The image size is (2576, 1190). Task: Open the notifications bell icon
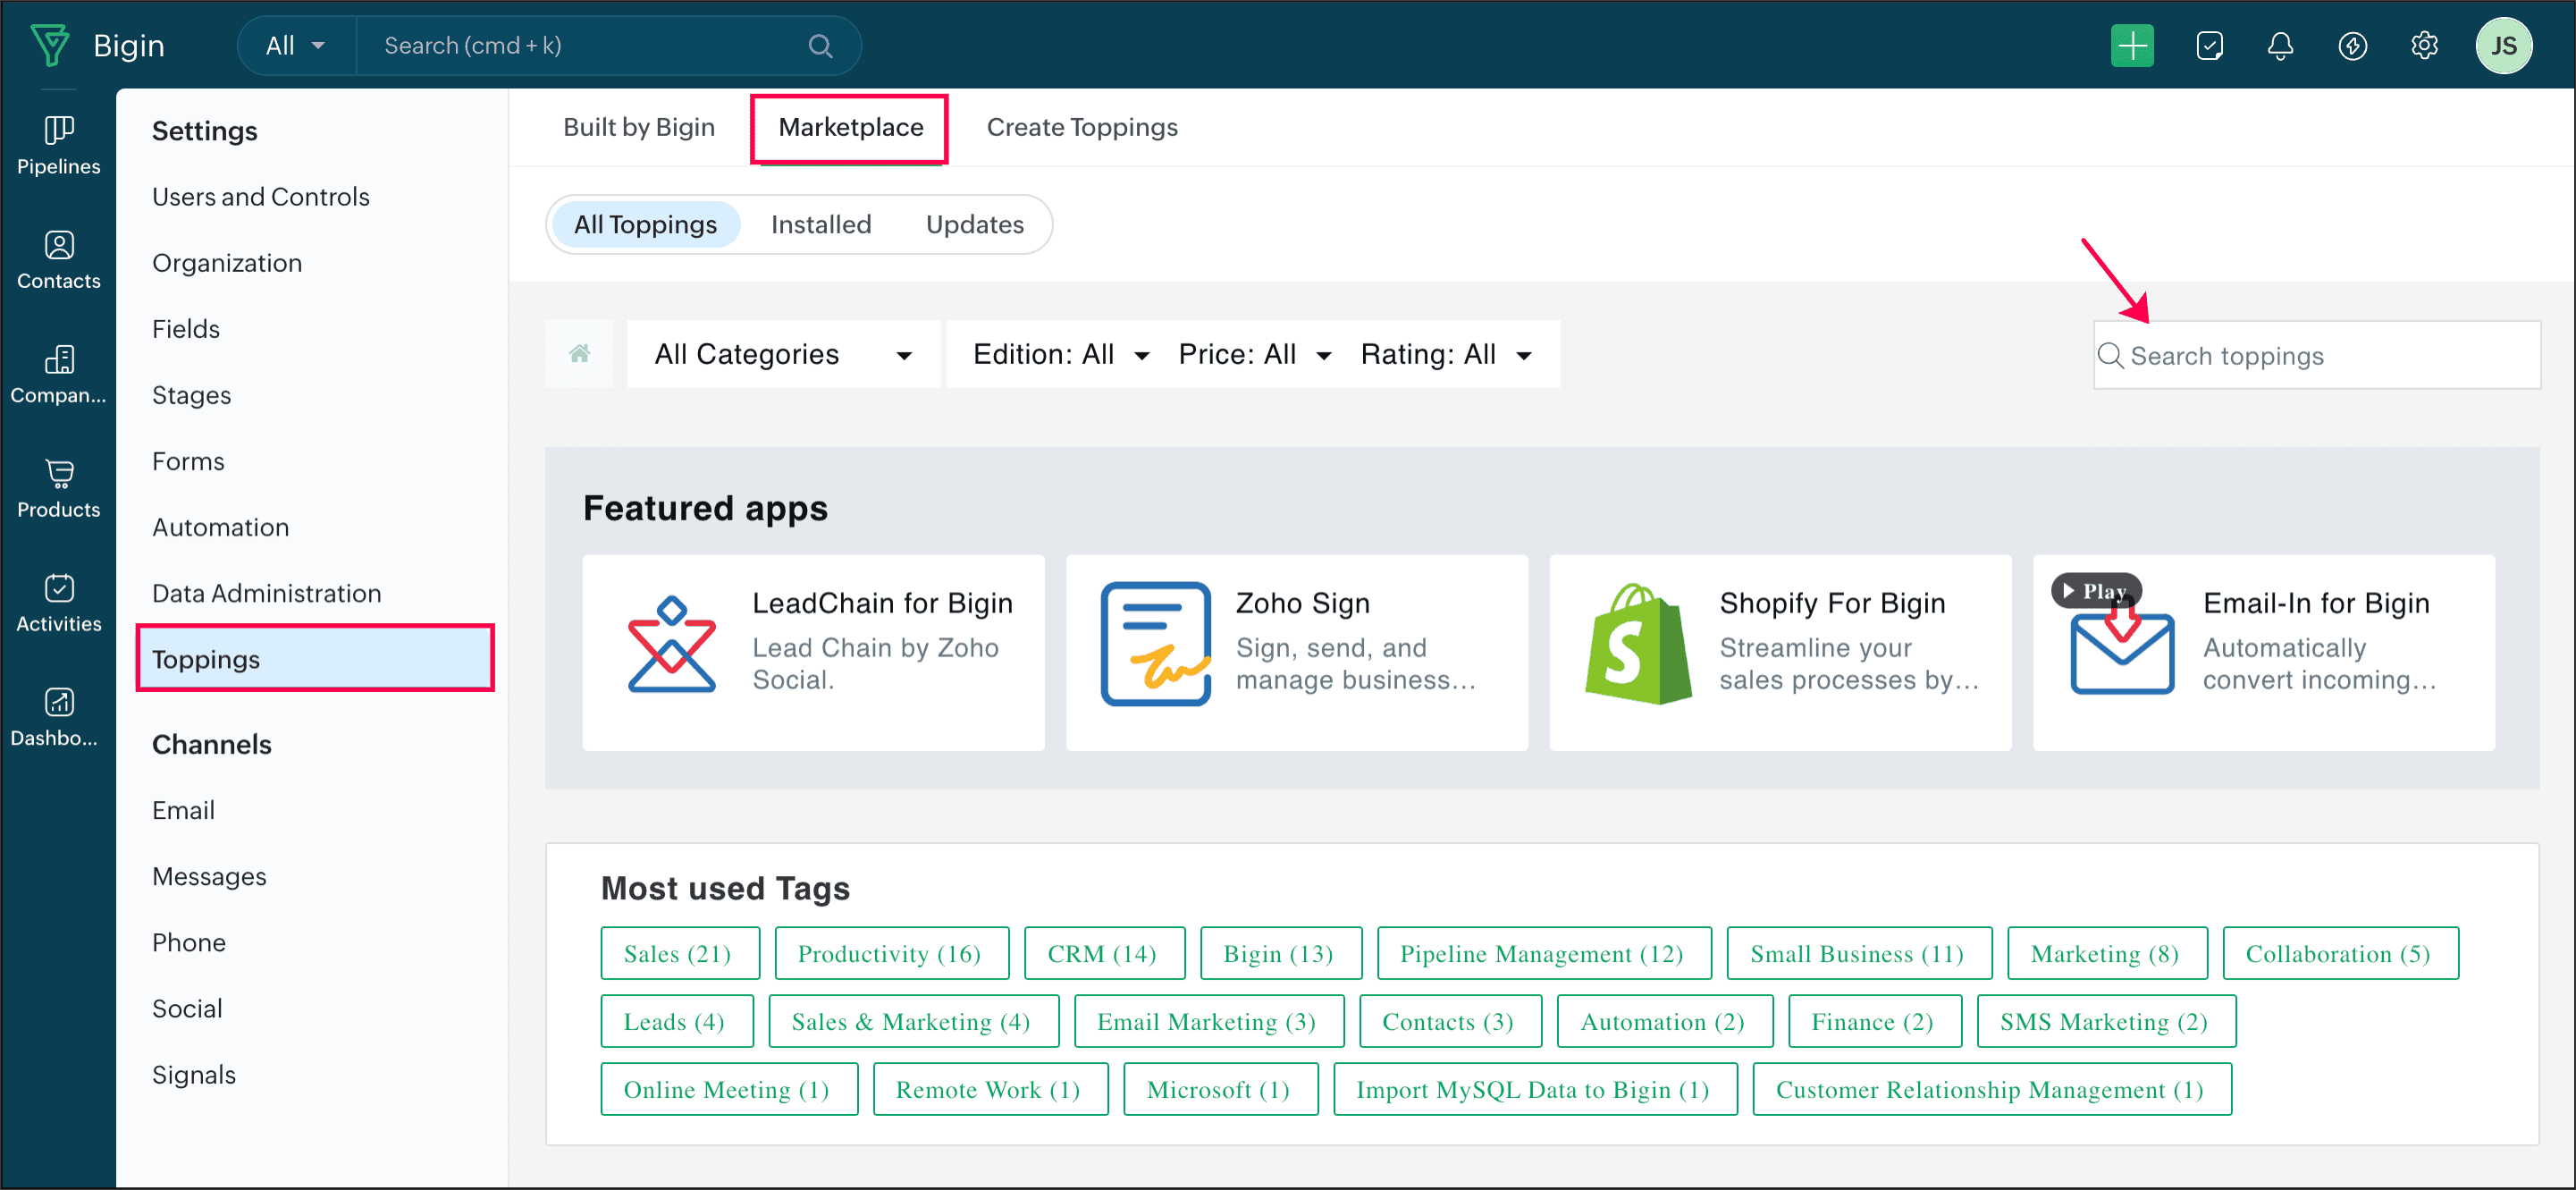coord(2279,46)
